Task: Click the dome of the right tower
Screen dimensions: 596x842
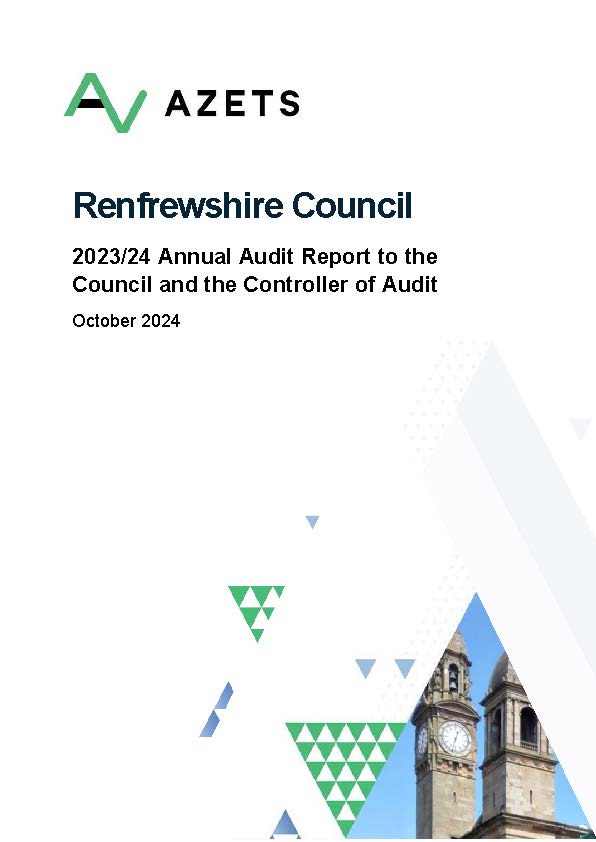Action: [x=504, y=670]
